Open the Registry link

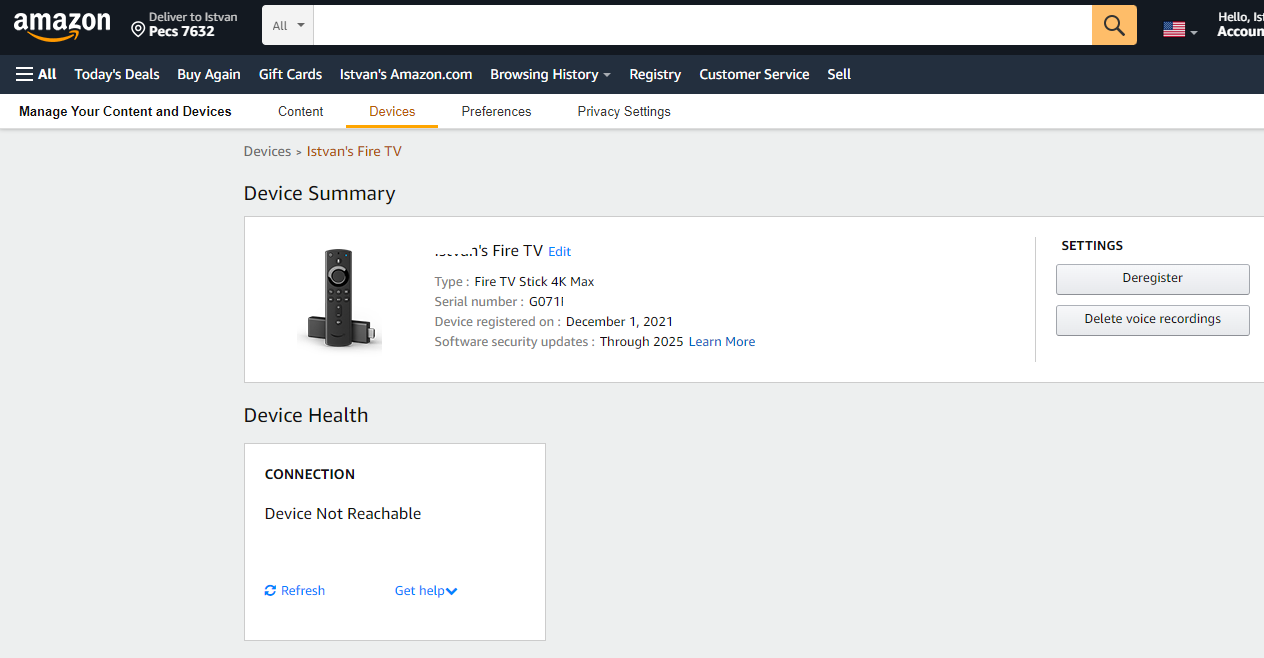tap(655, 74)
